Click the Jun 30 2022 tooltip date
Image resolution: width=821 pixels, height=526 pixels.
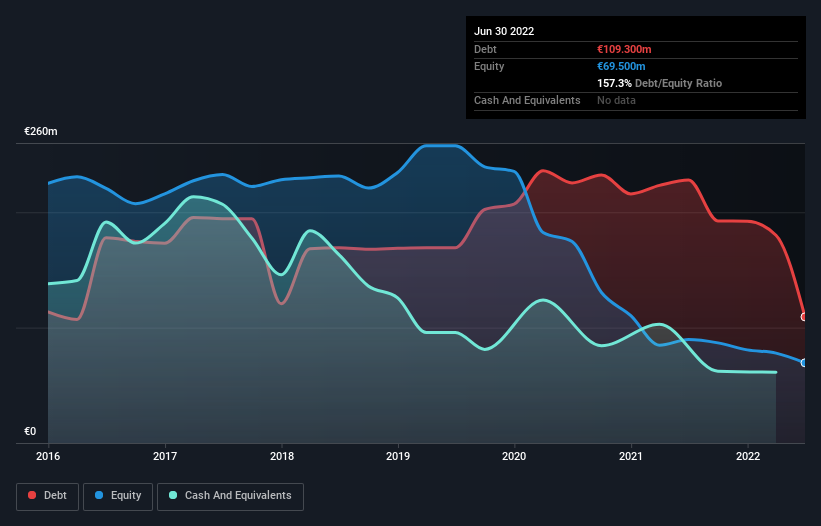[x=504, y=31]
